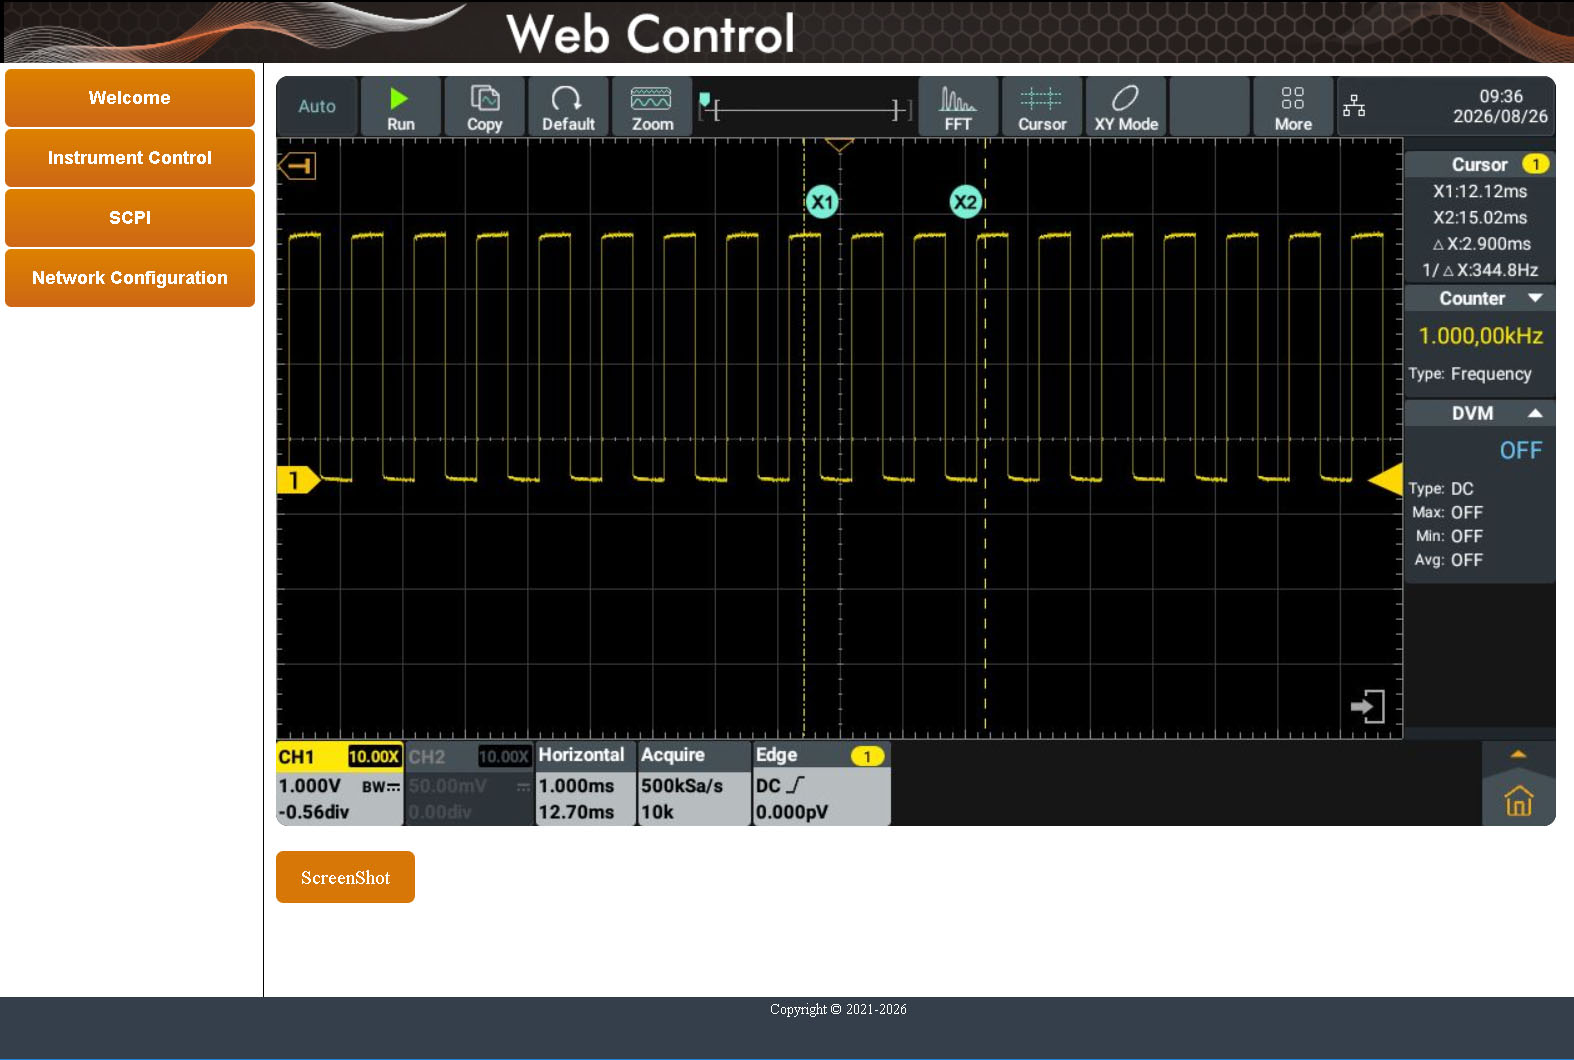This screenshot has height=1060, width=1574.
Task: Open the Instrument Control page
Action: (130, 158)
